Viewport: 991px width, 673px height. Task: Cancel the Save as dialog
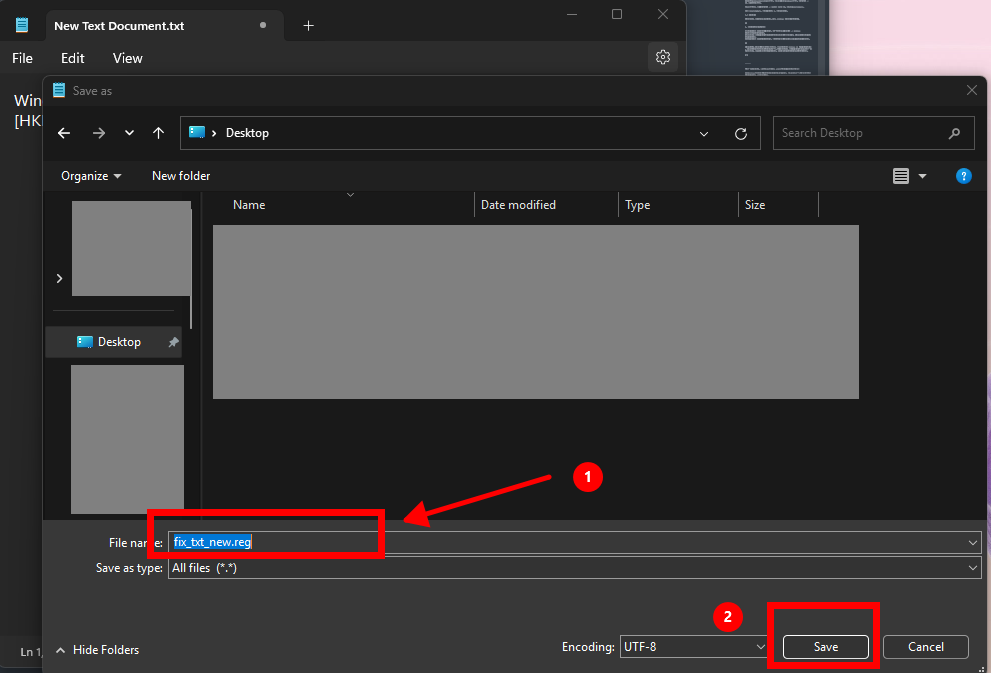[x=926, y=647]
